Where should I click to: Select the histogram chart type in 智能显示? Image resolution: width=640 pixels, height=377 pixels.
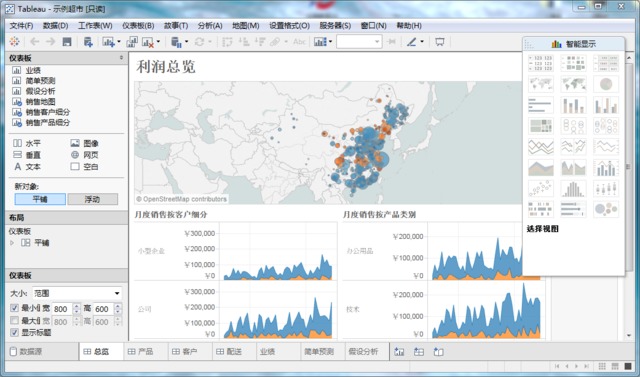(573, 188)
